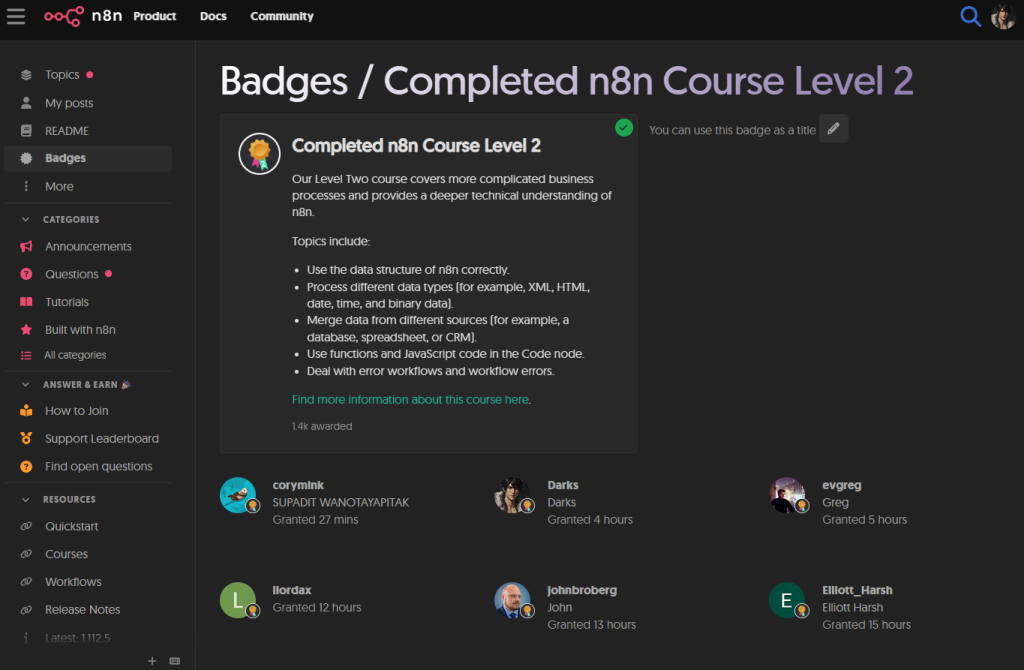Viewport: 1024px width, 670px height.
Task: Click the Support Leaderboard medal icon
Action: point(26,439)
